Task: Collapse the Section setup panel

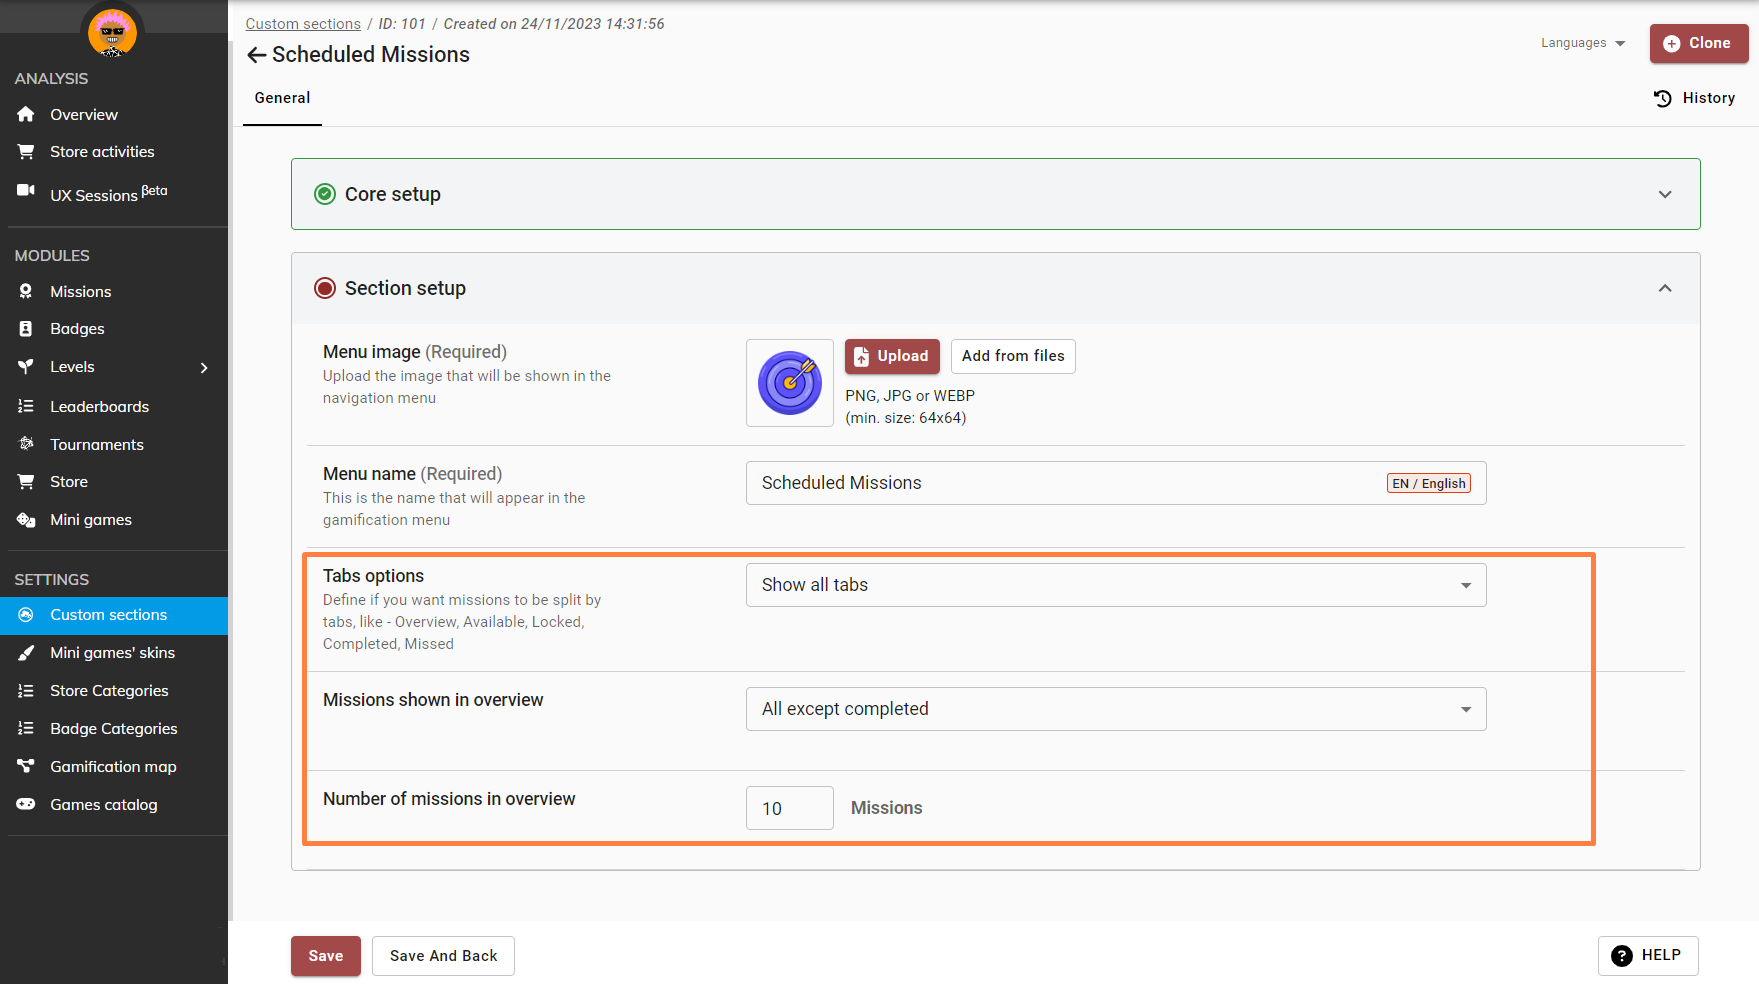Action: (1664, 288)
